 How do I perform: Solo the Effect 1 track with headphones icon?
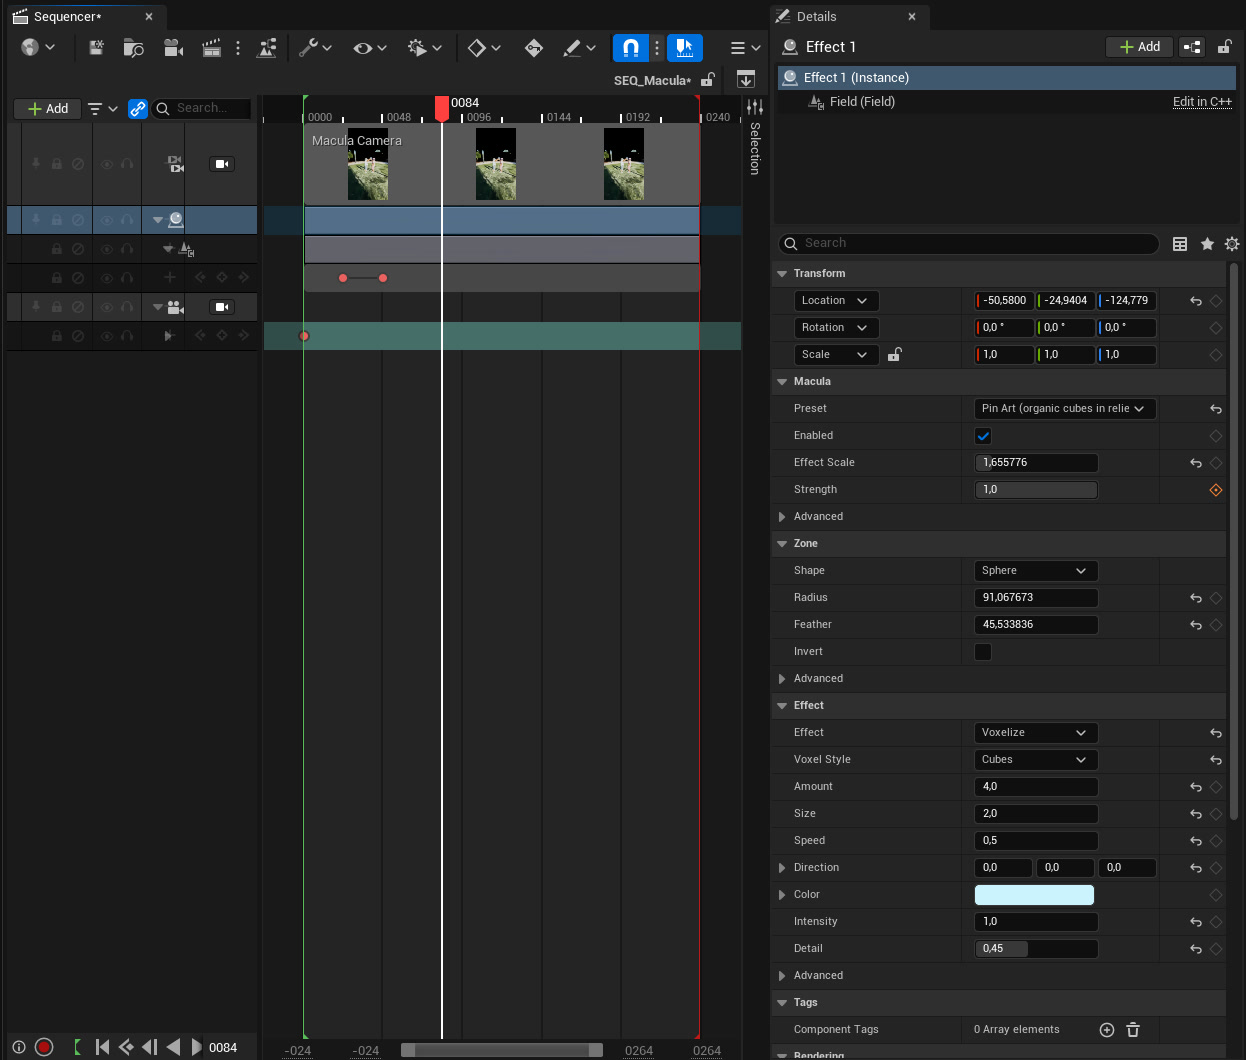click(x=127, y=220)
